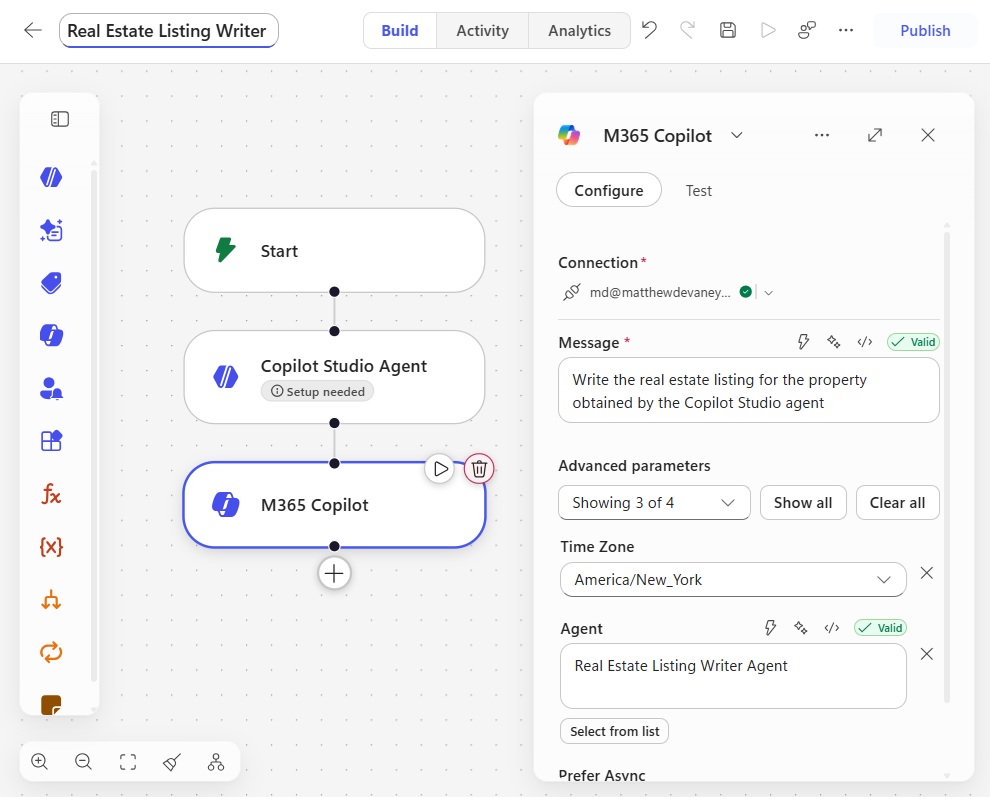
Task: Click the Show all button
Action: point(803,503)
